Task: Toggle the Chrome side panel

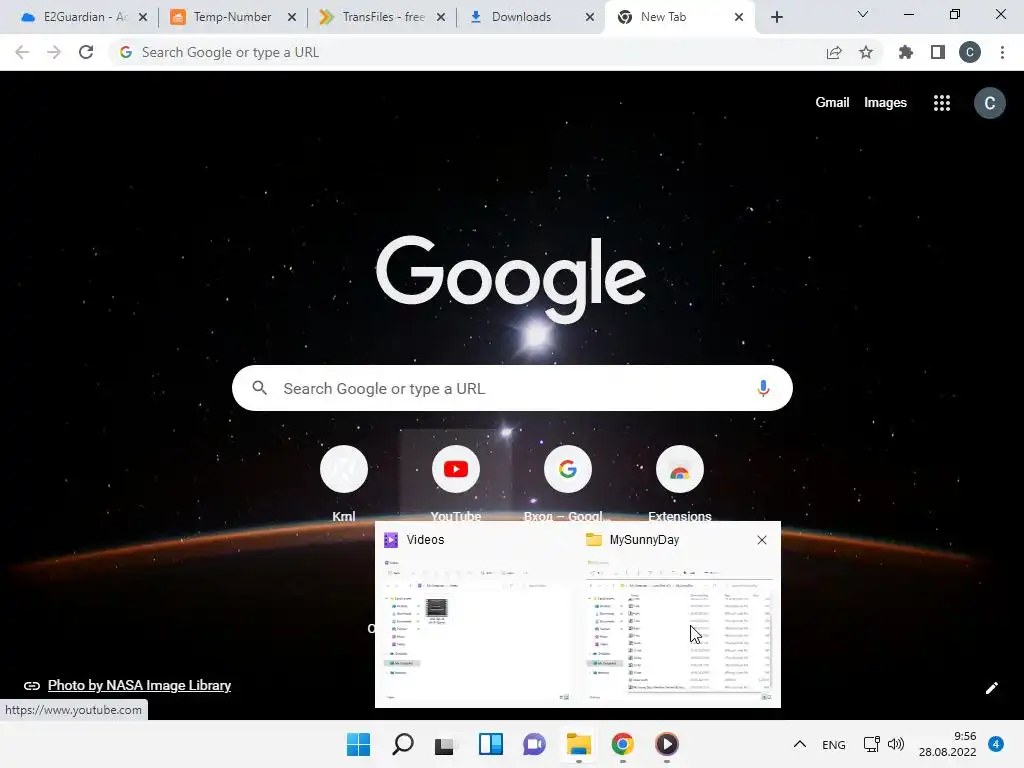Action: (x=938, y=52)
